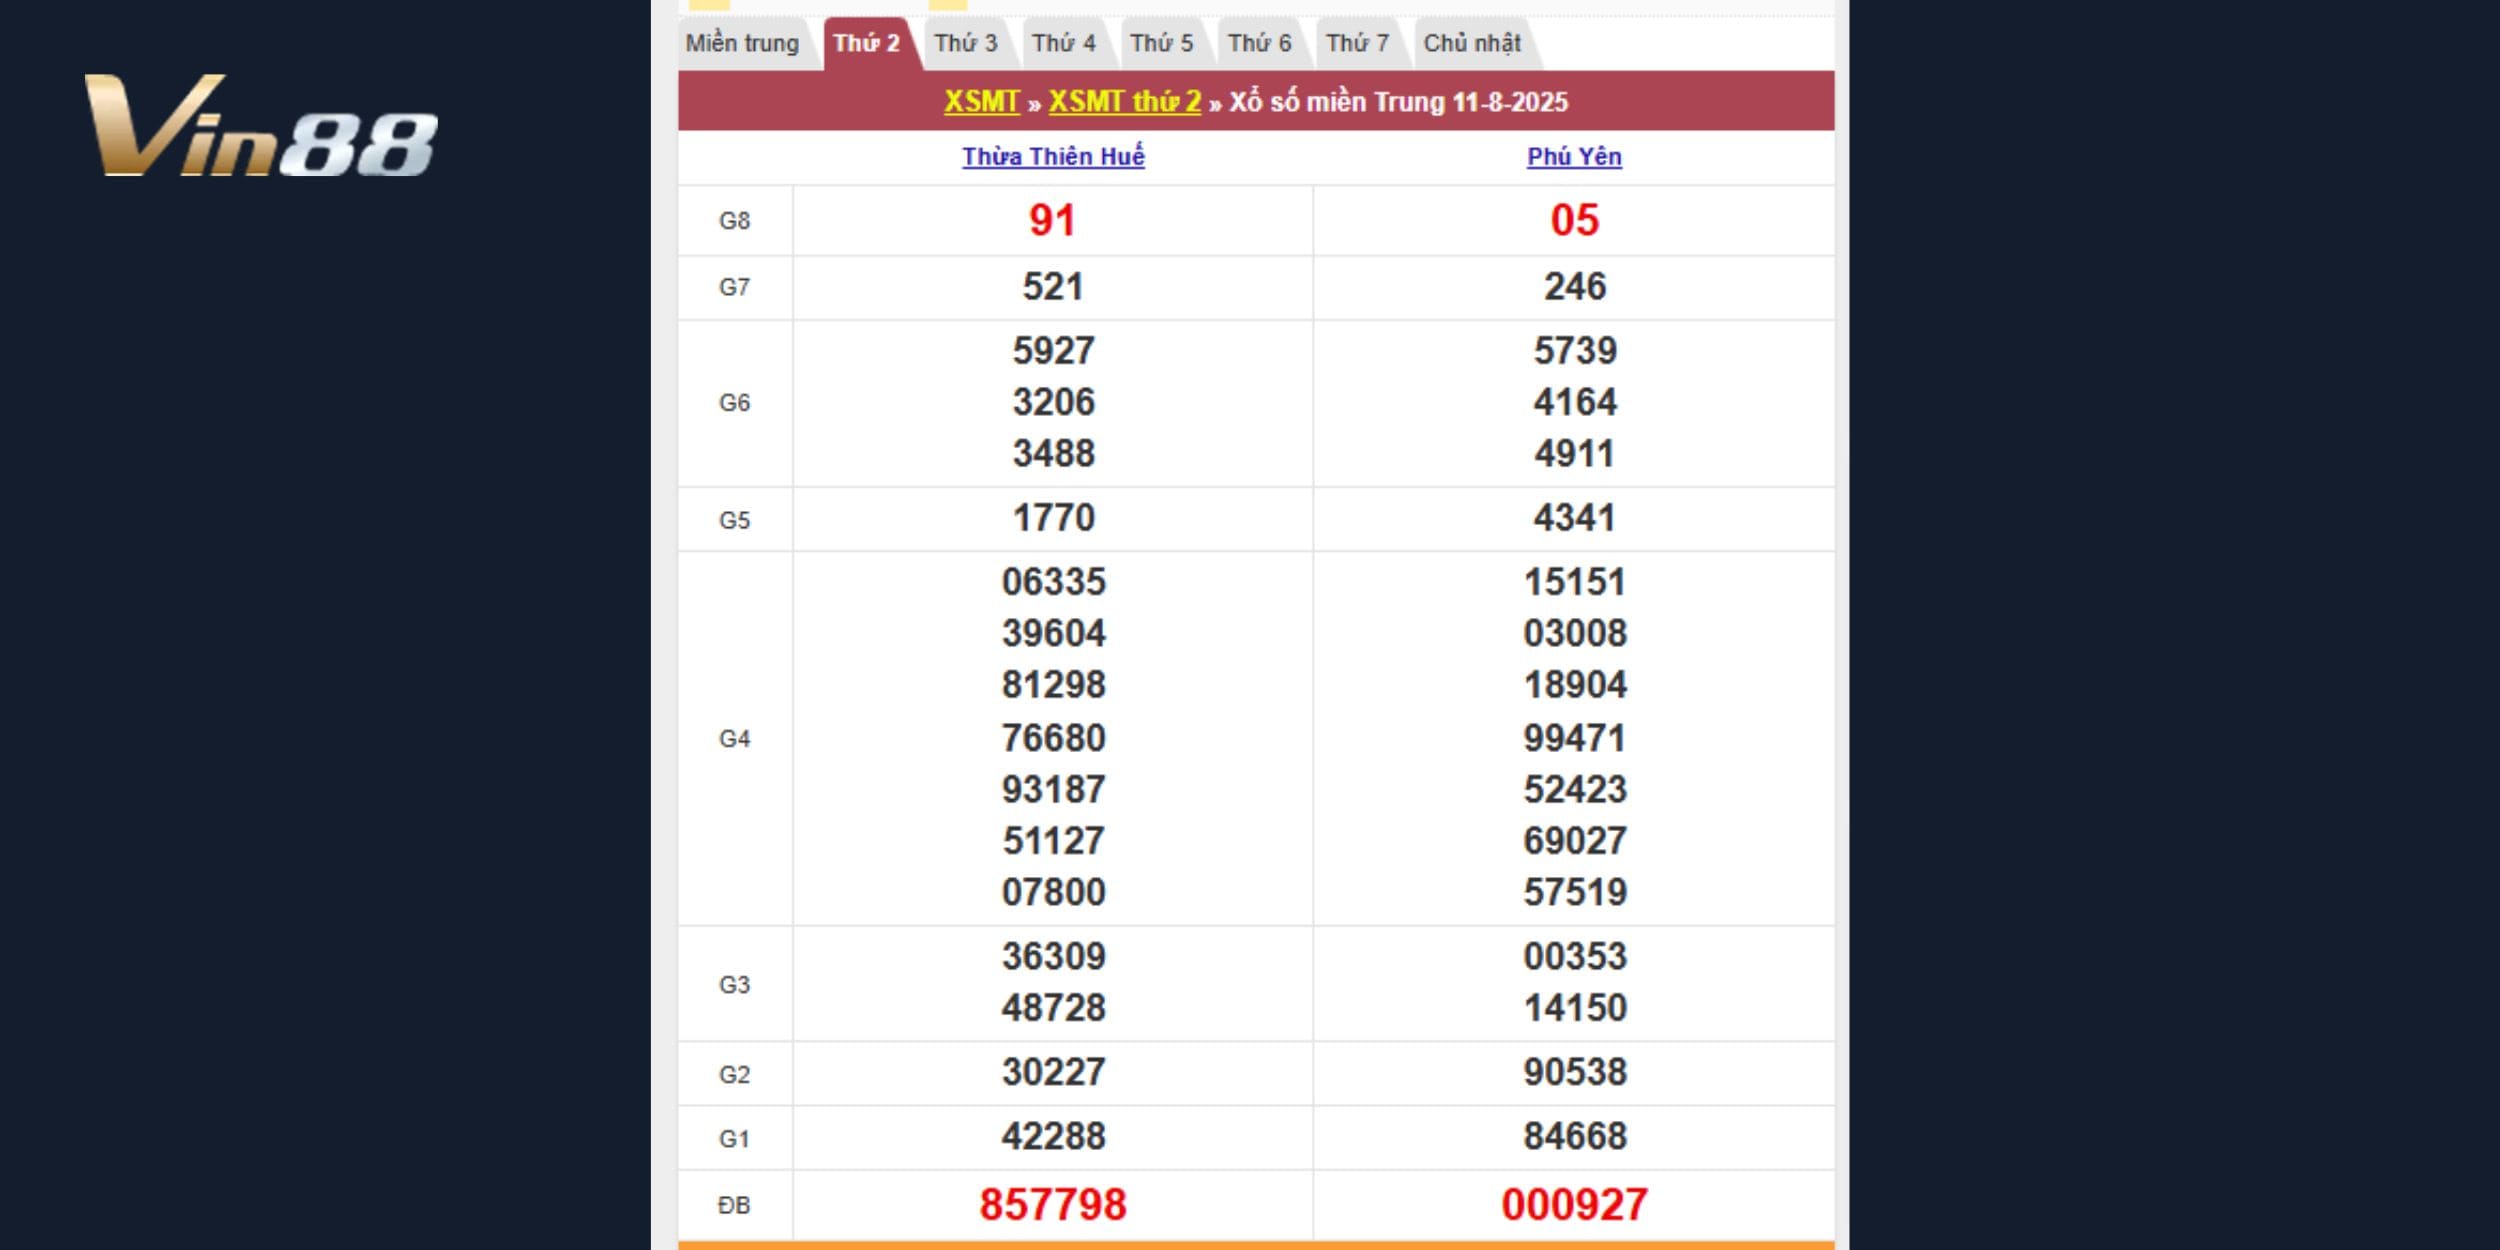Screen dimensions: 2500x1250
Task: Click the G7 row label
Action: click(x=734, y=288)
